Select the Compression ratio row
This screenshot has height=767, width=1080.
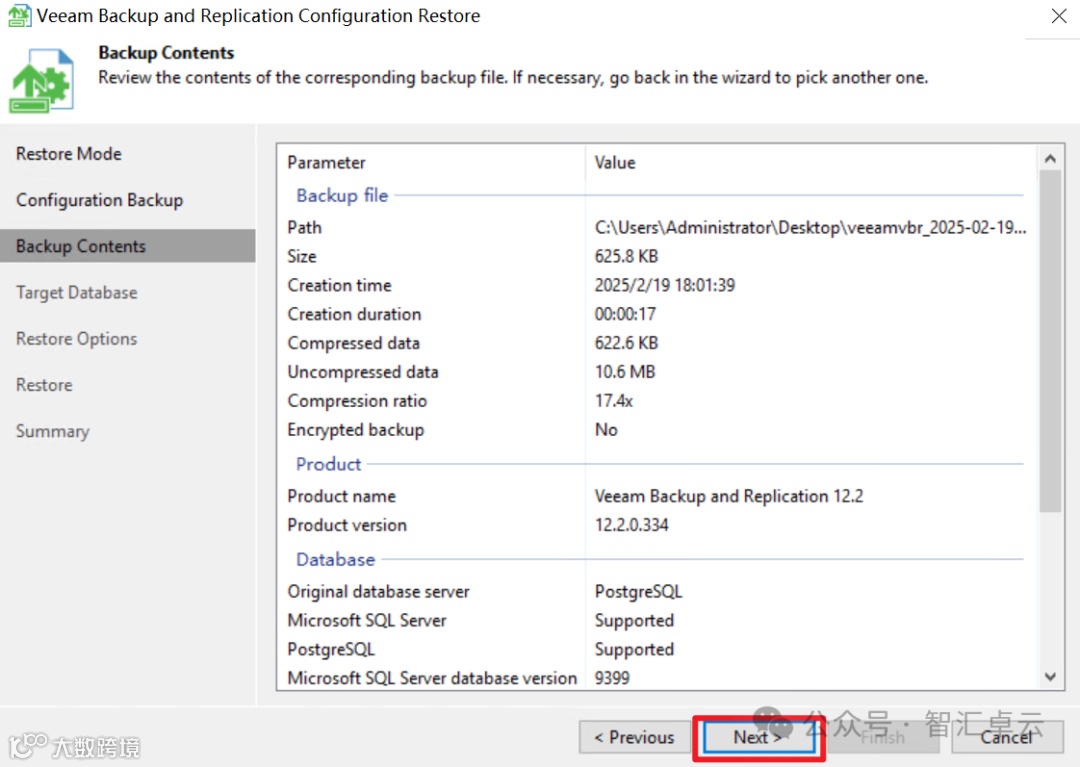657,401
